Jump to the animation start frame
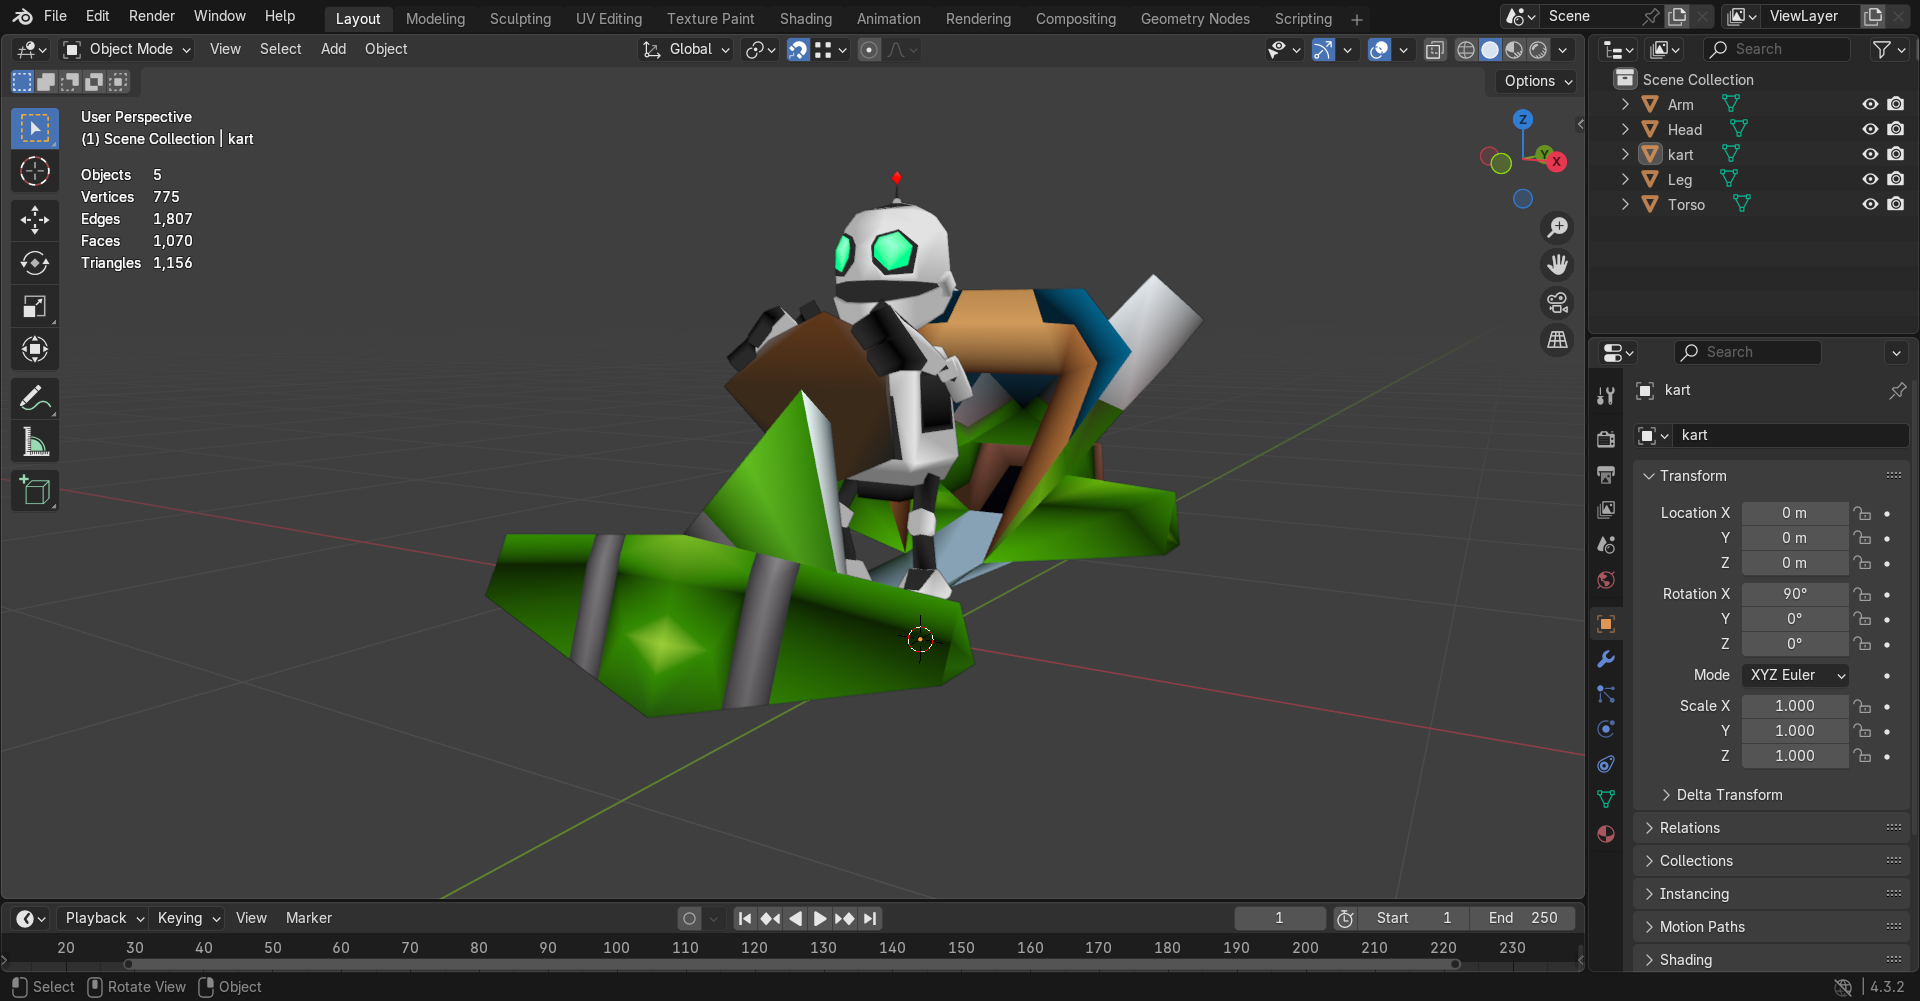The height and width of the screenshot is (1001, 1920). coord(744,918)
